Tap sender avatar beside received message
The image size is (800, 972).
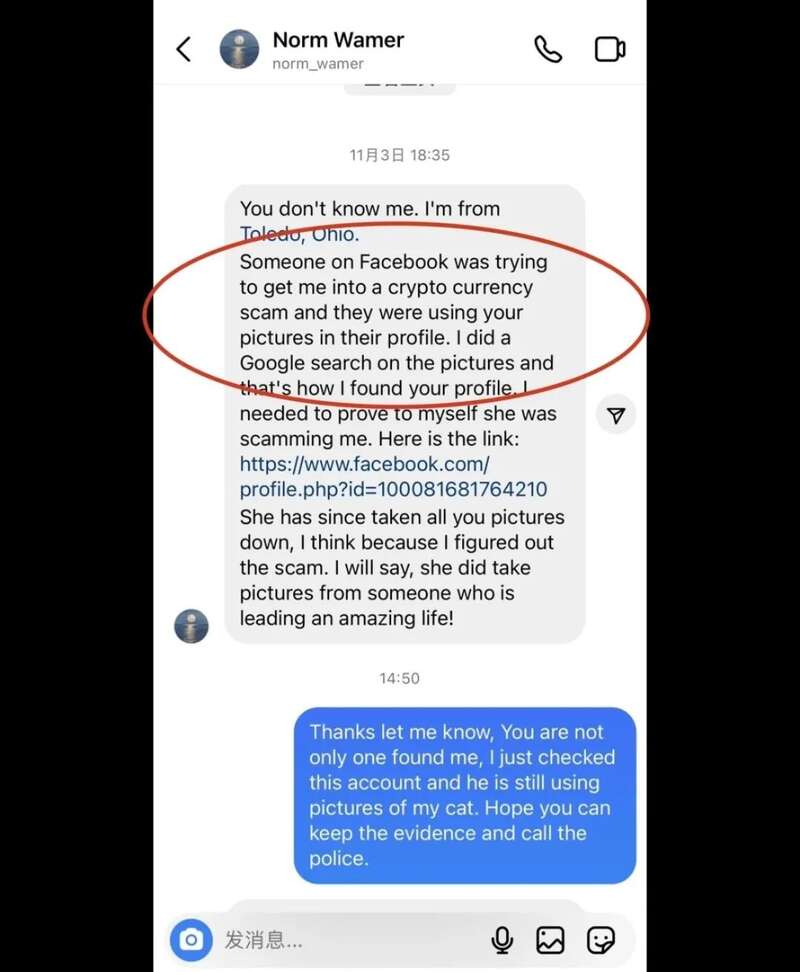[x=191, y=626]
